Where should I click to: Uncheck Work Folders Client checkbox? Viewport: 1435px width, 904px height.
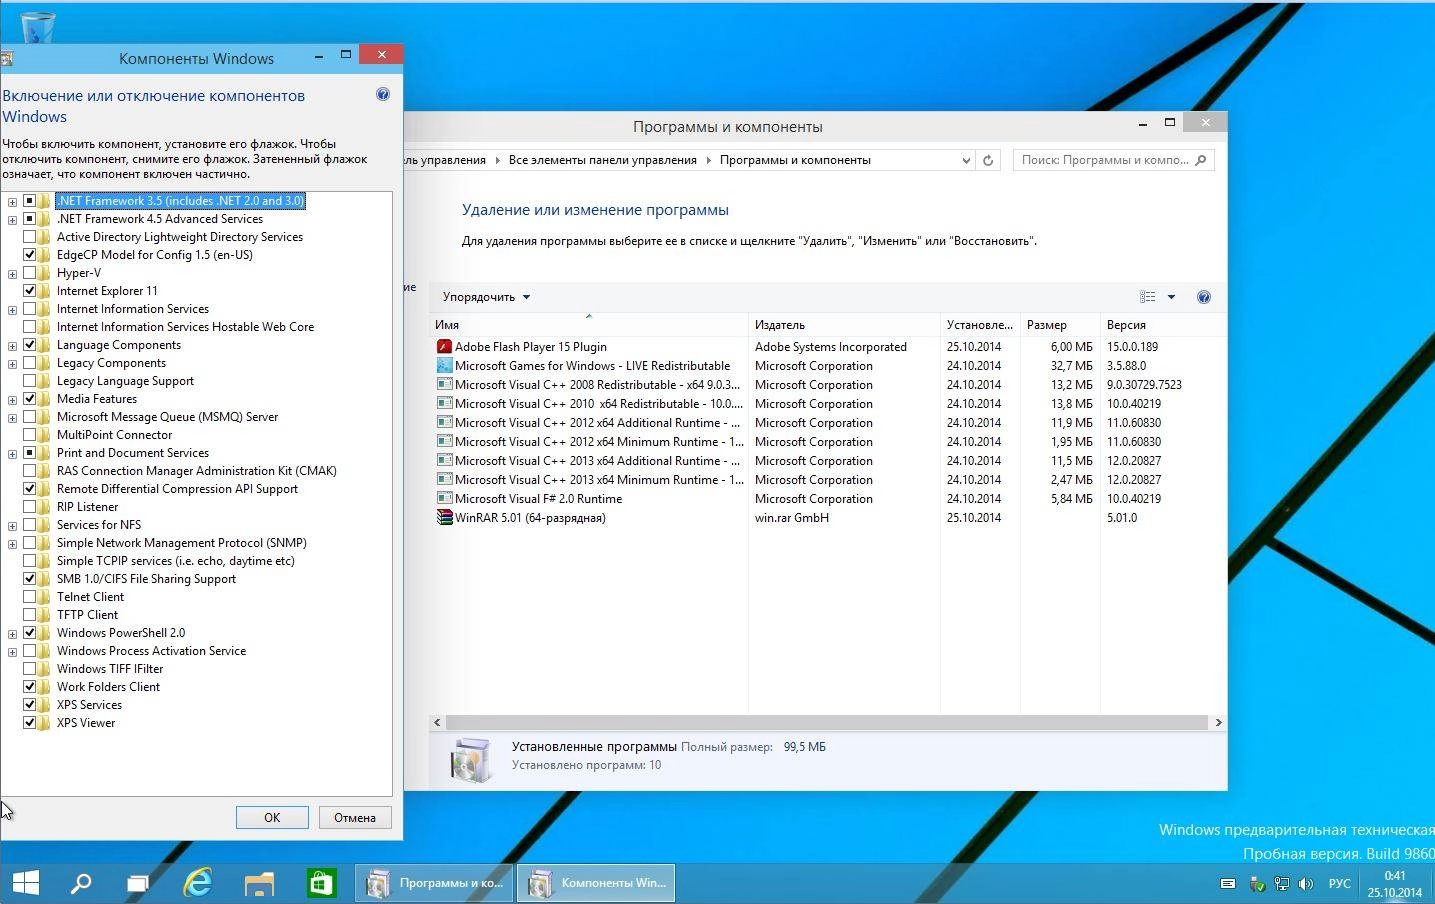pyautogui.click(x=29, y=687)
